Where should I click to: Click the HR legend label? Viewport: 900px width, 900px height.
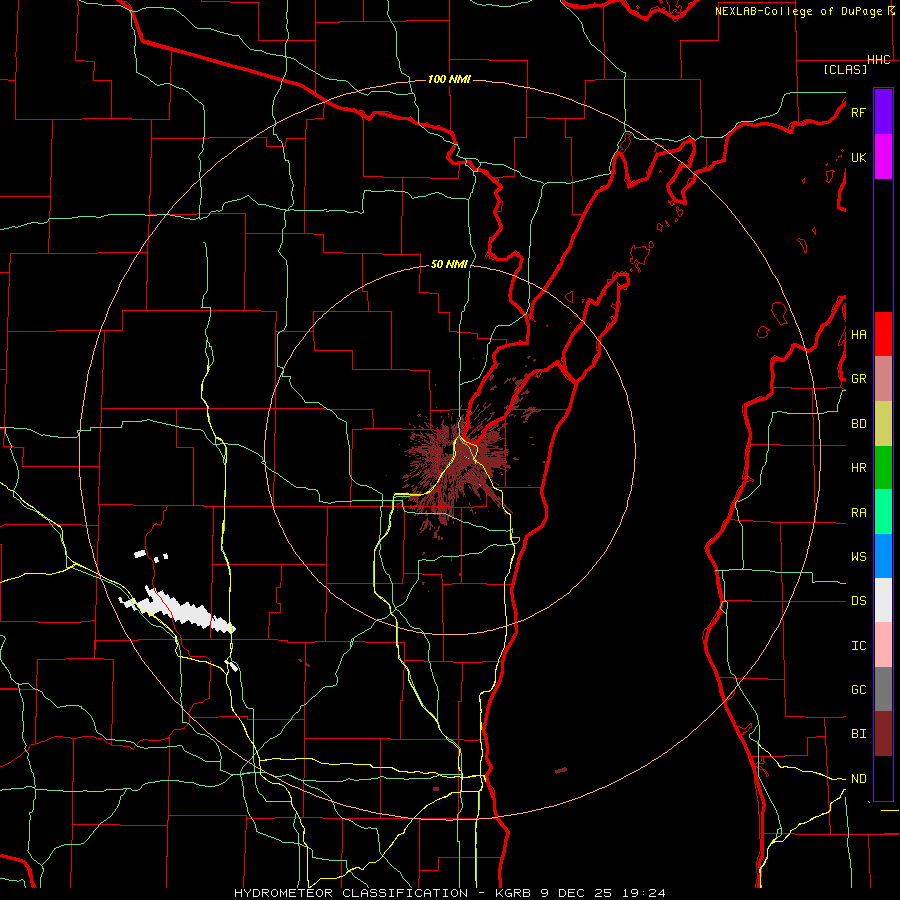click(x=858, y=468)
